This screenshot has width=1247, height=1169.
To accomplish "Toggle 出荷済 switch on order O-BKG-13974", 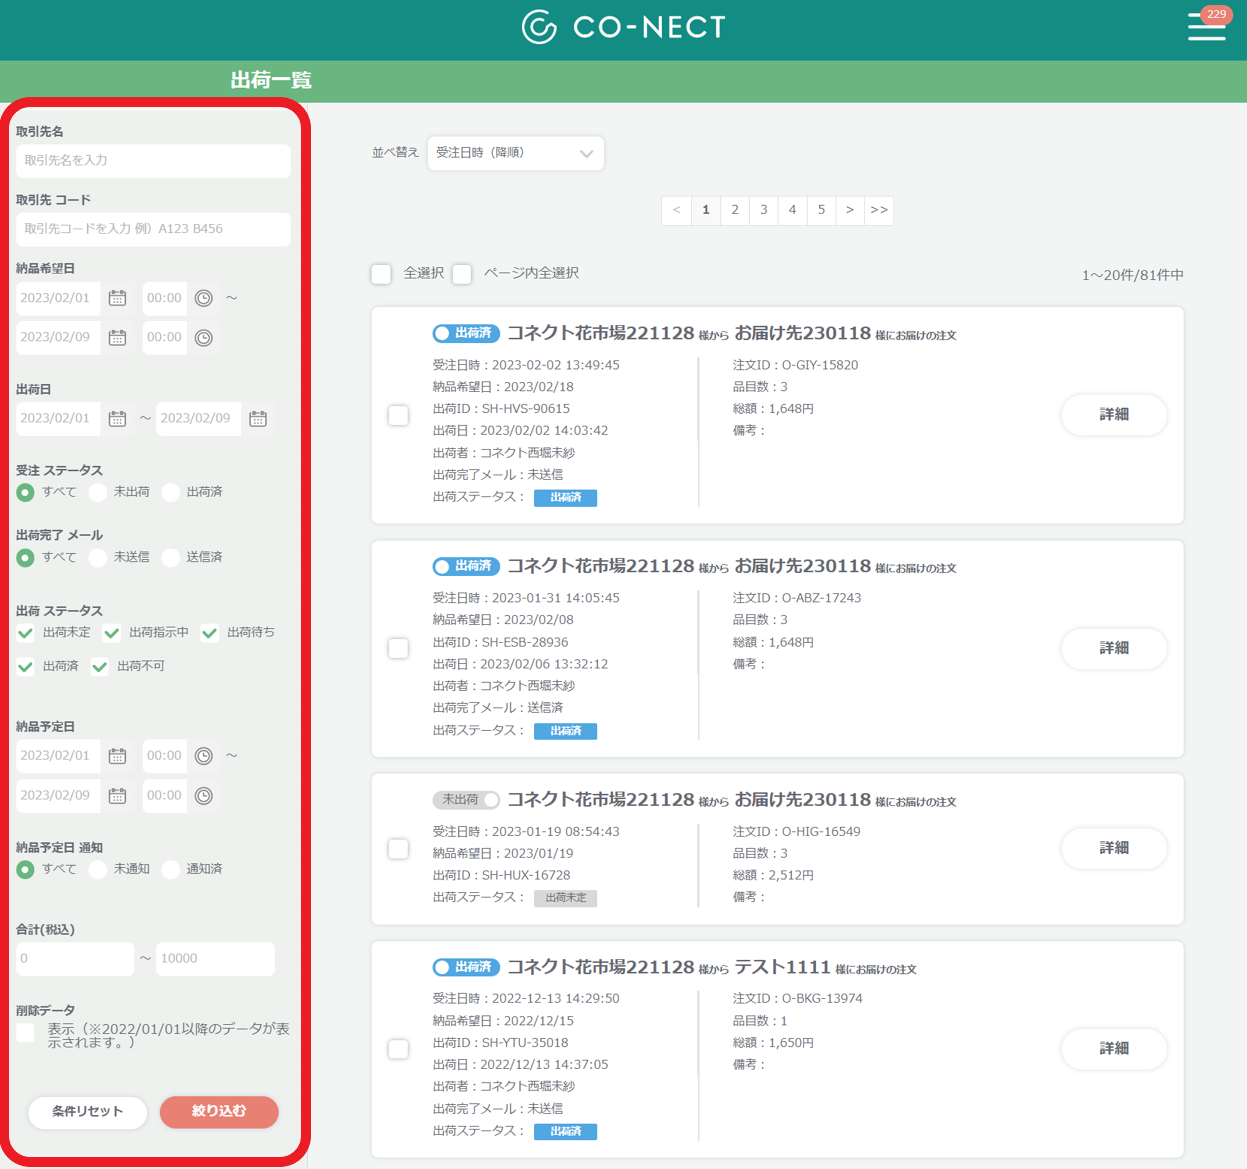I will 466,967.
